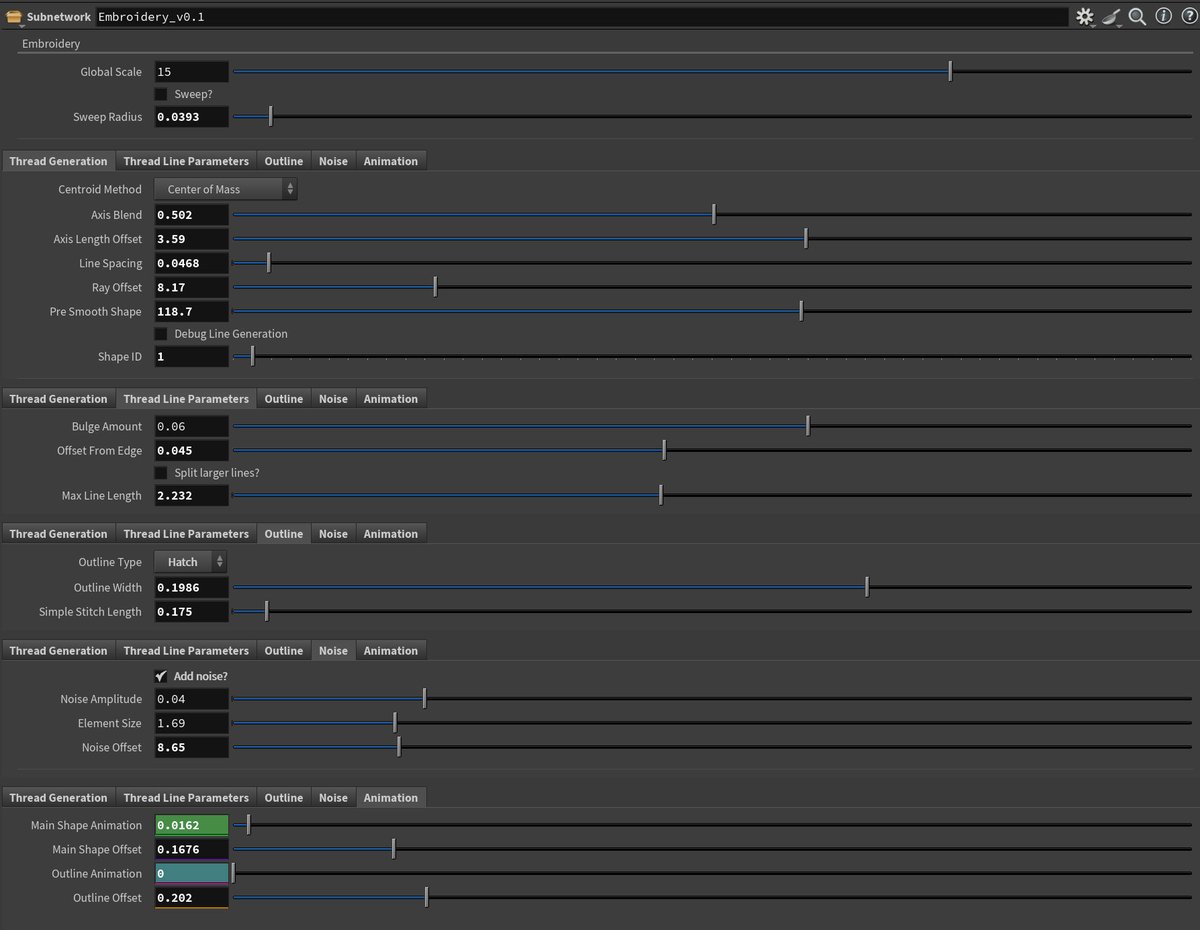Click the Shape ID value field
This screenshot has height=930, width=1200.
click(x=191, y=356)
